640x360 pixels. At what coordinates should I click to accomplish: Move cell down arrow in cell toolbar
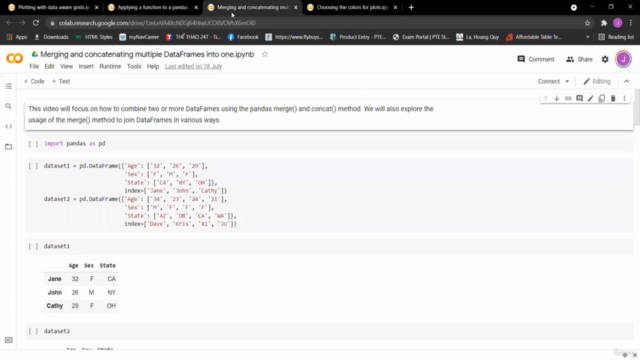click(557, 98)
